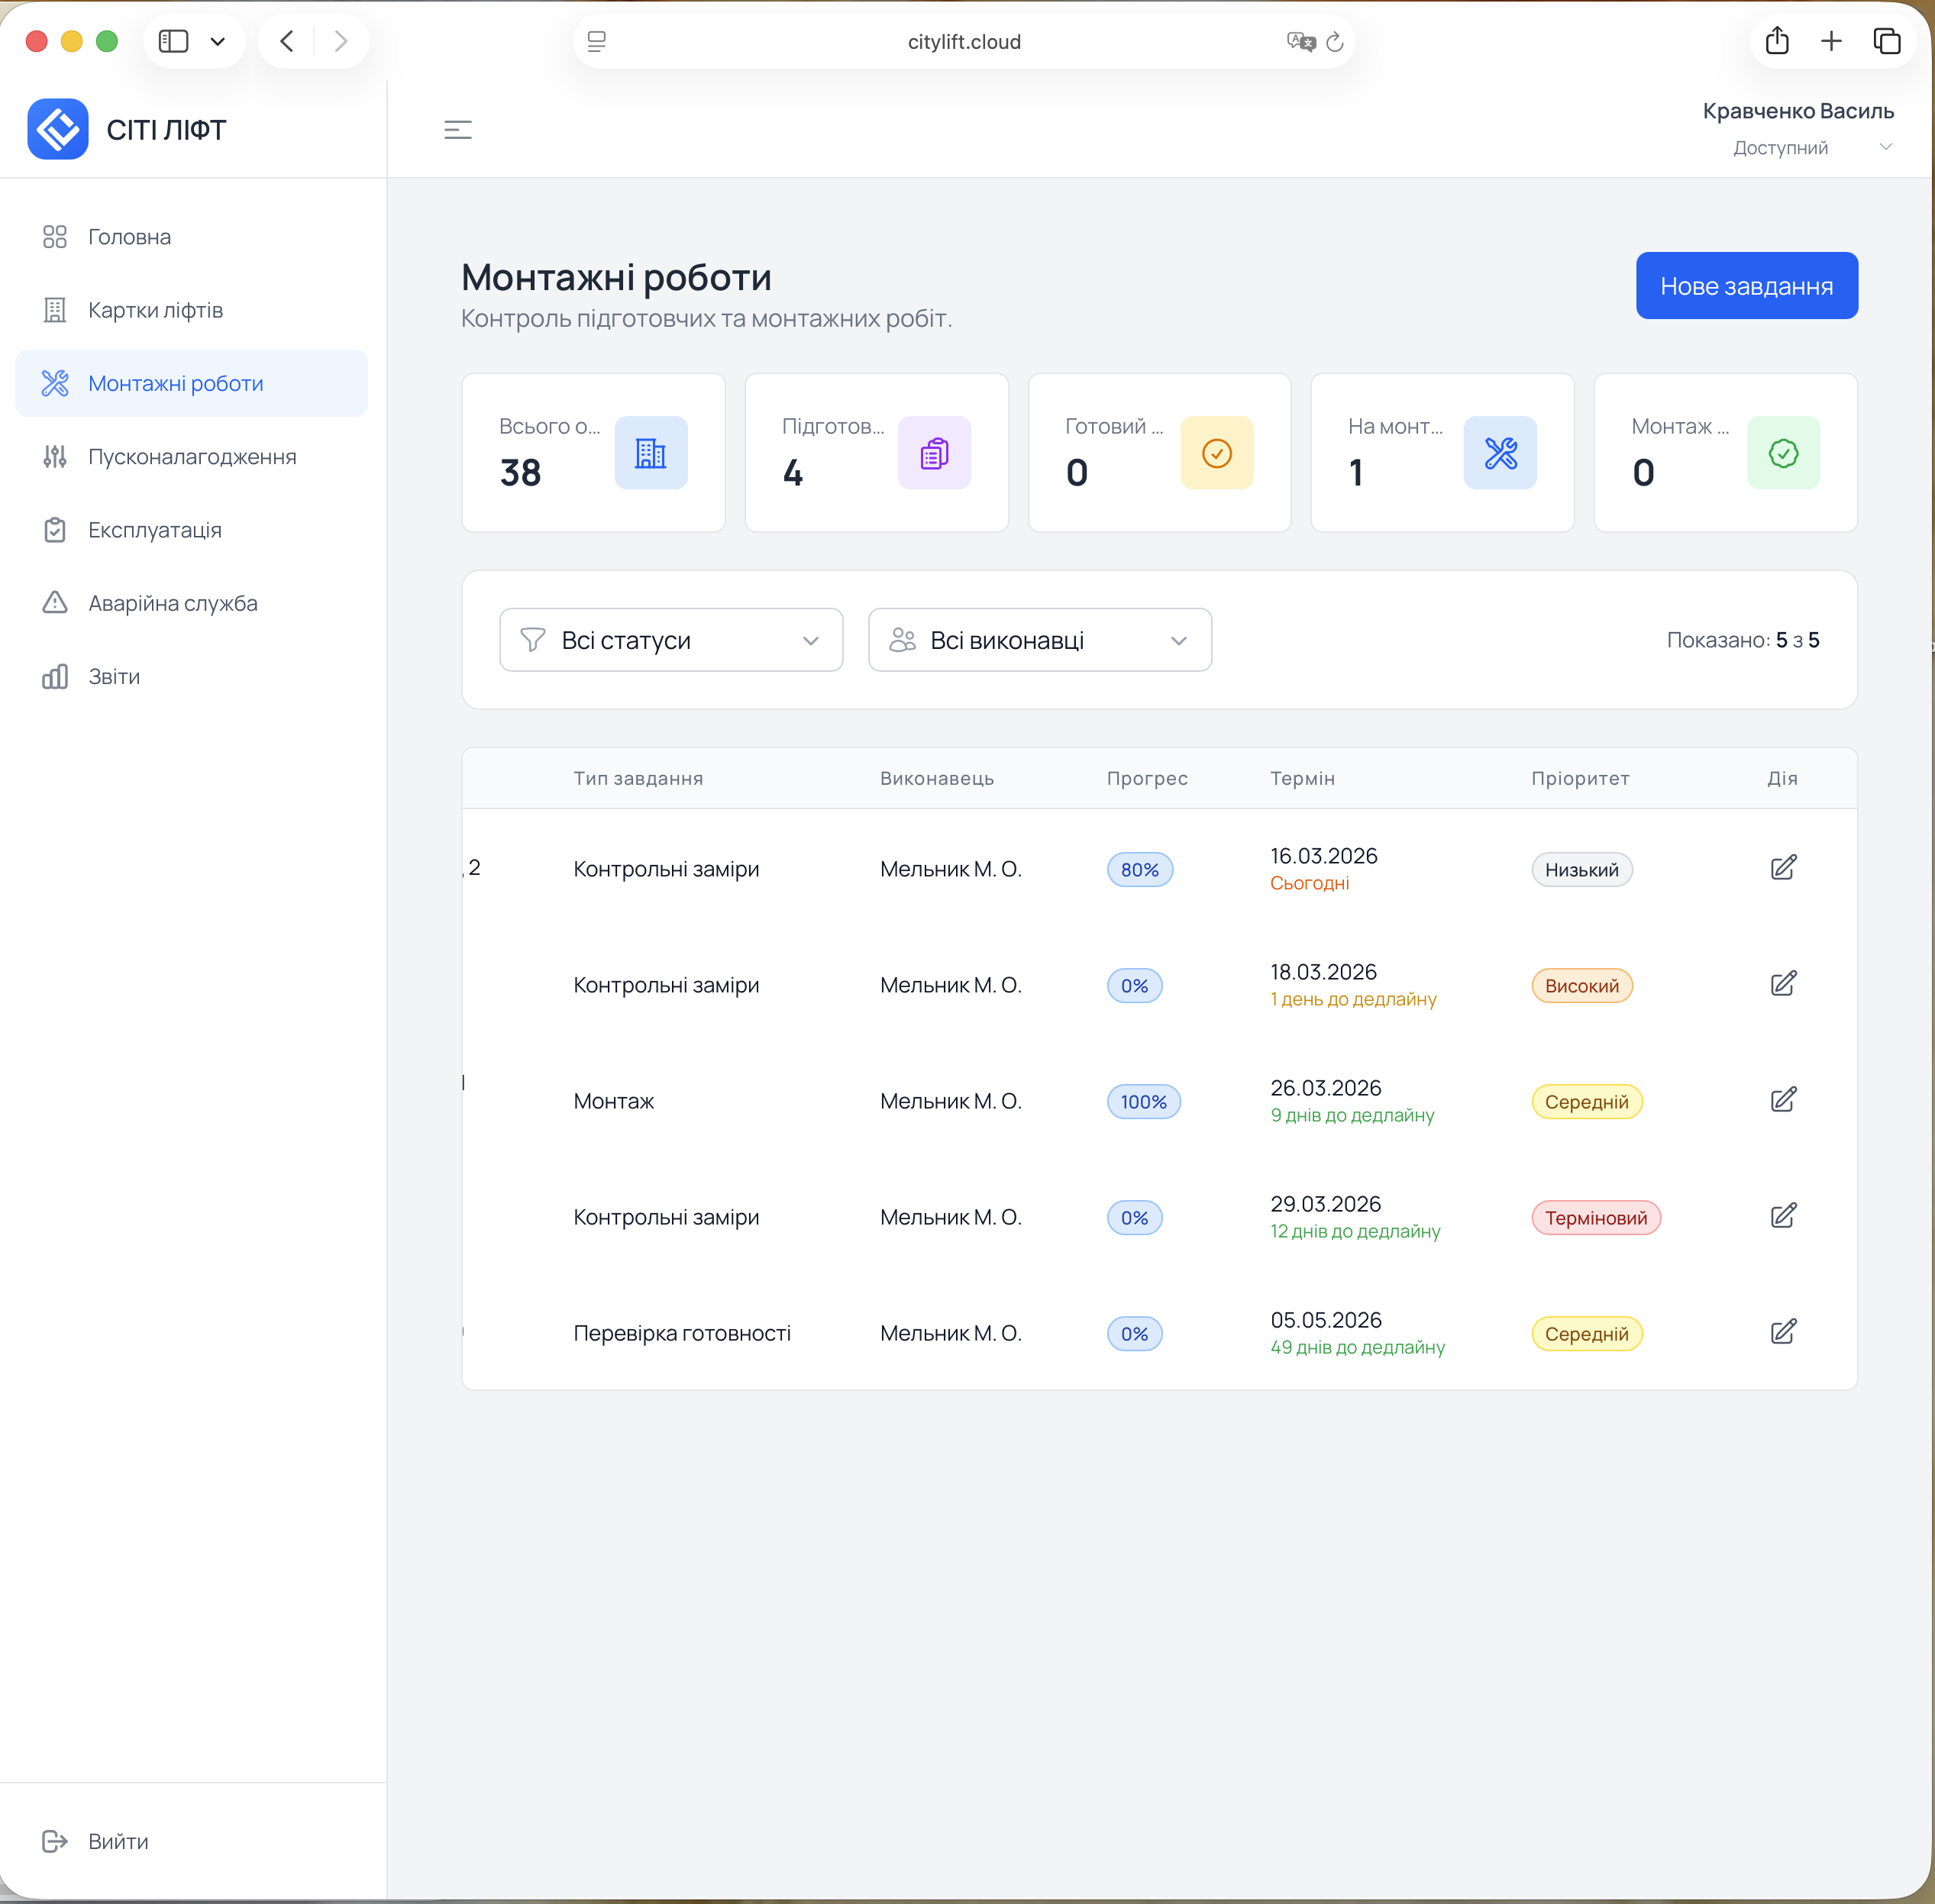Click edit icon for Монтаж task row
This screenshot has height=1904, width=1935.
point(1783,1100)
